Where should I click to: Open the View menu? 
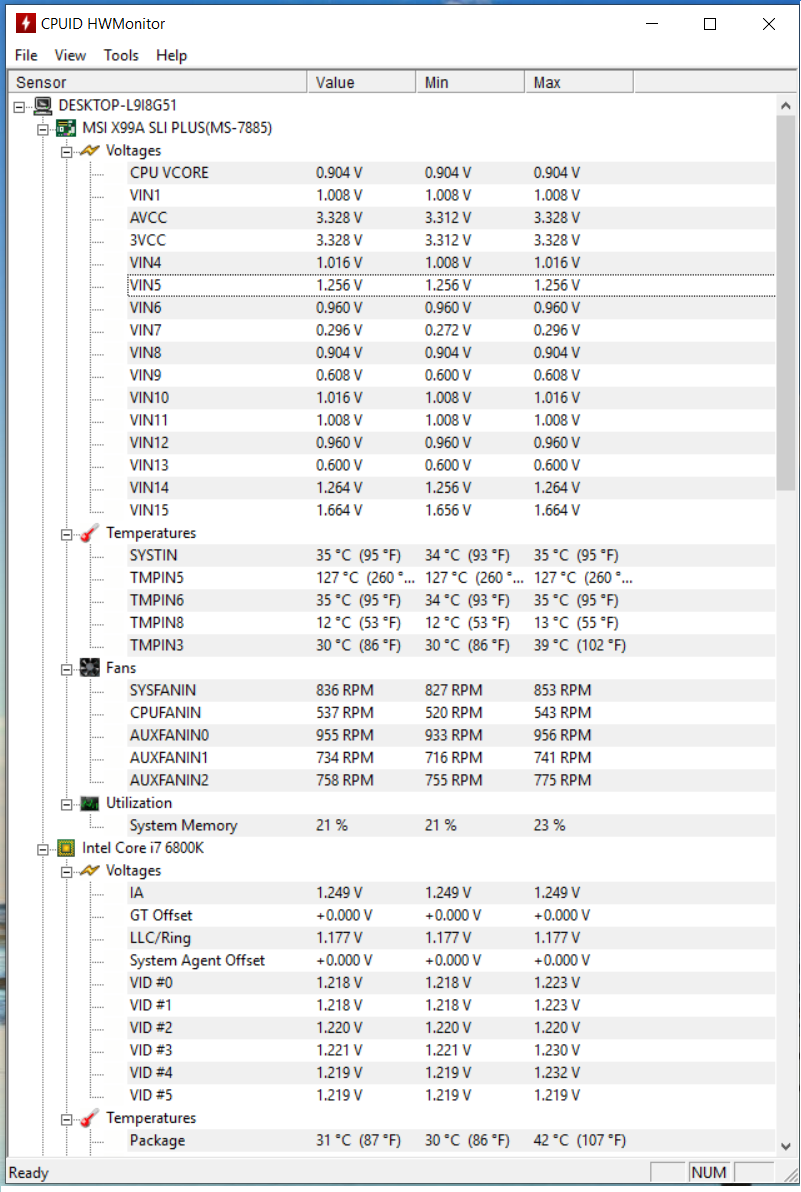(x=70, y=55)
